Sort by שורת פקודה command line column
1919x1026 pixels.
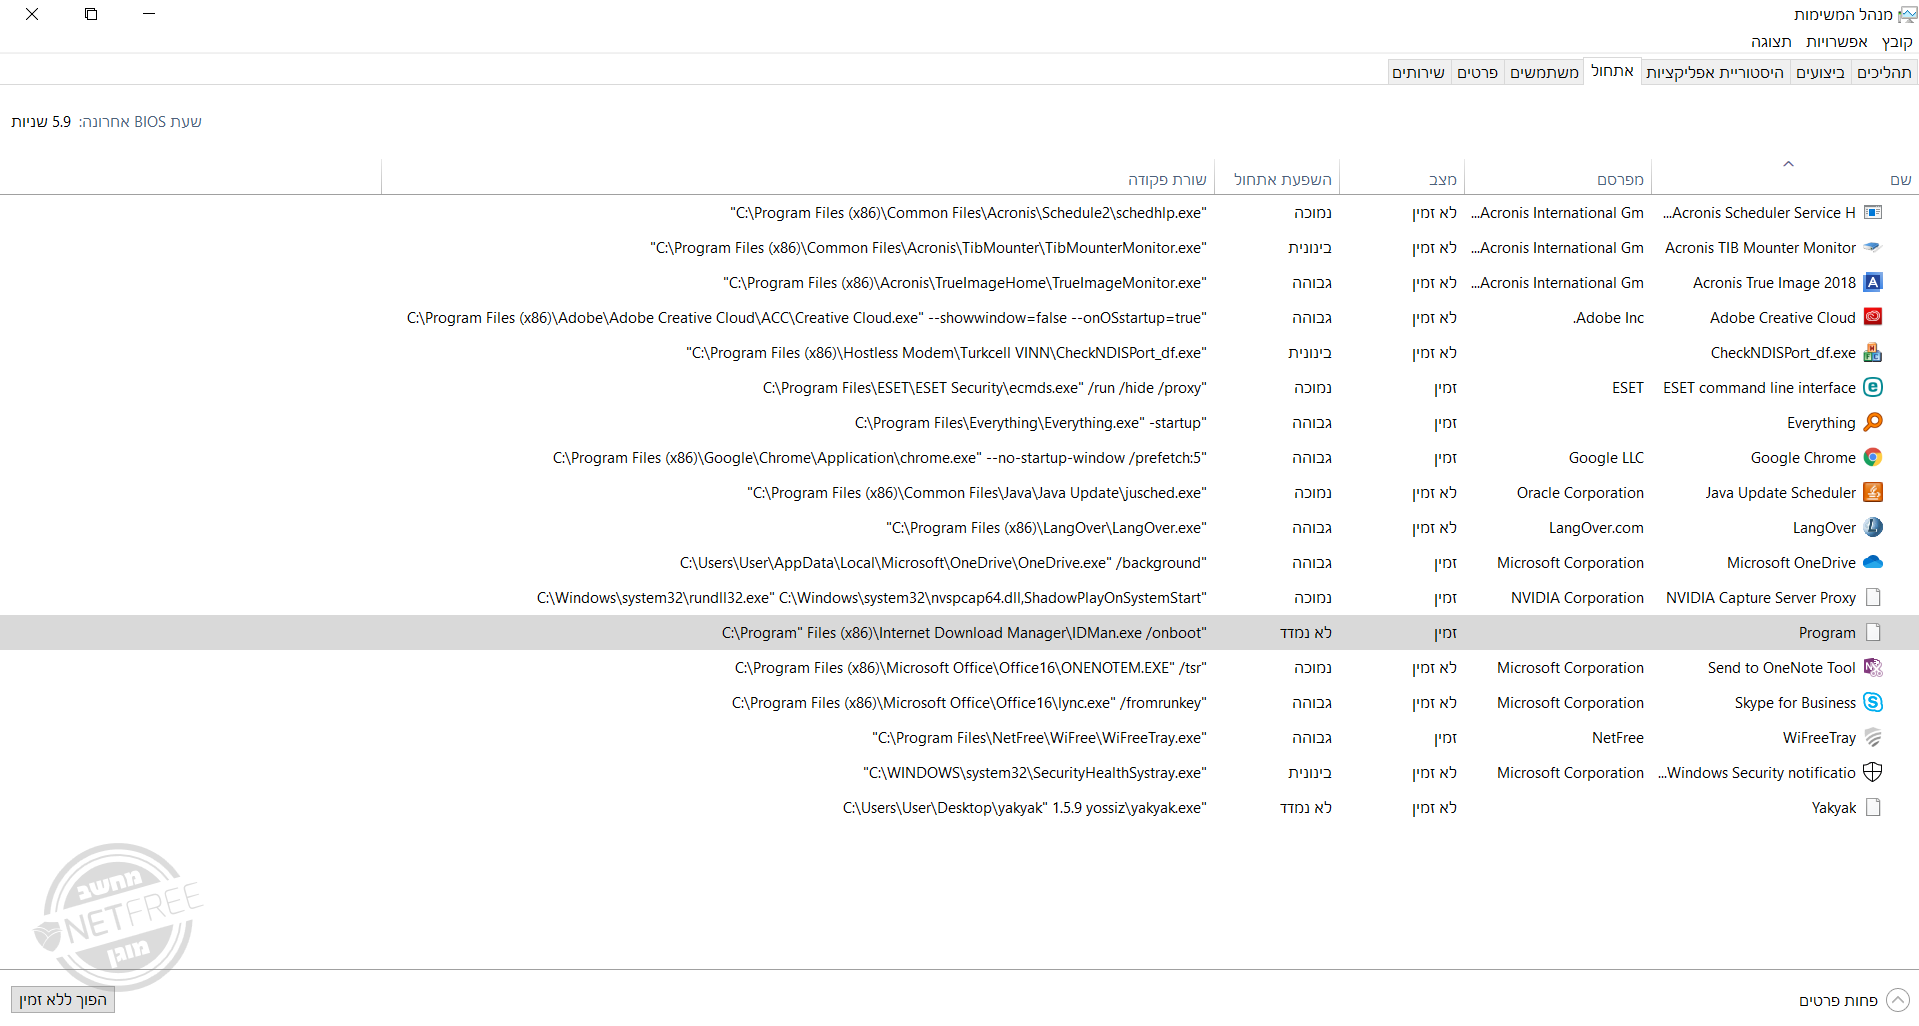(x=798, y=177)
